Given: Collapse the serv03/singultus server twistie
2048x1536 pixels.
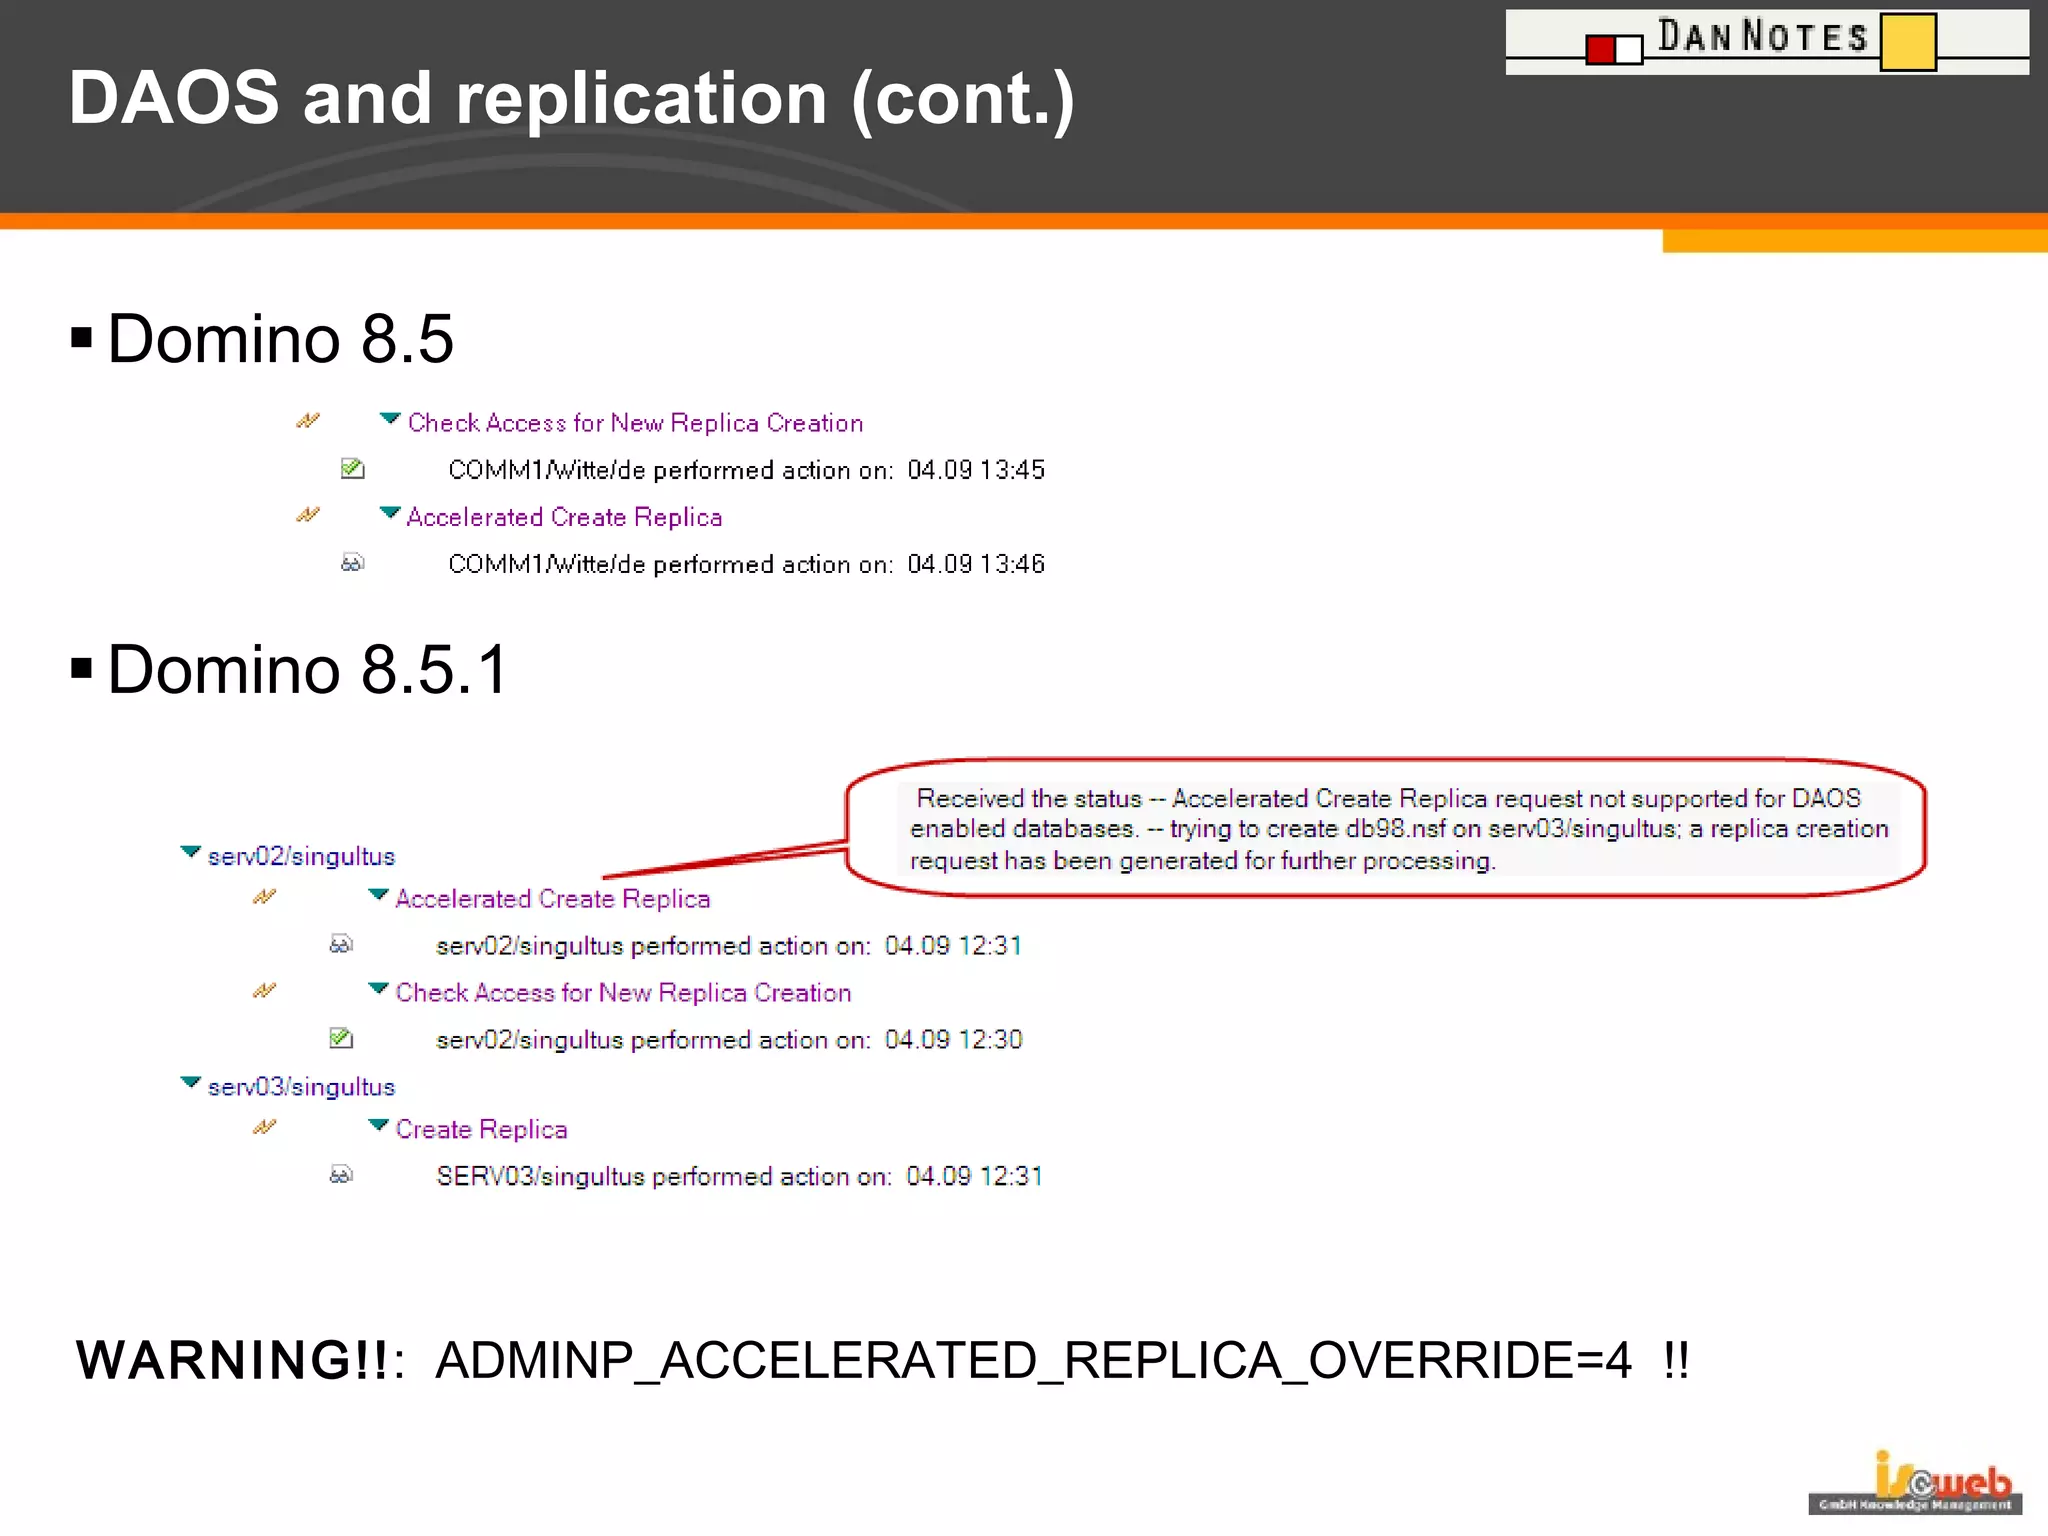Looking at the screenshot, I should point(190,1083).
